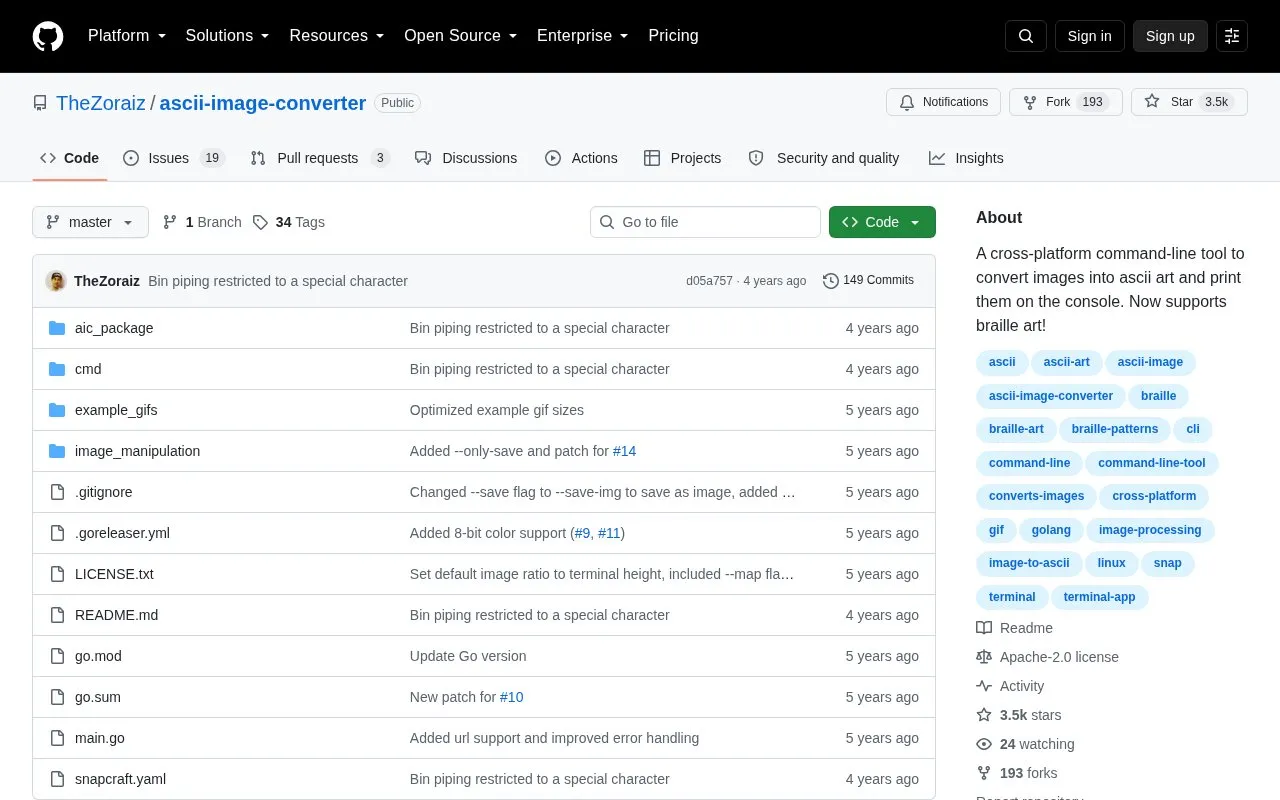Open the go.mod file
The height and width of the screenshot is (800, 1280).
point(98,656)
